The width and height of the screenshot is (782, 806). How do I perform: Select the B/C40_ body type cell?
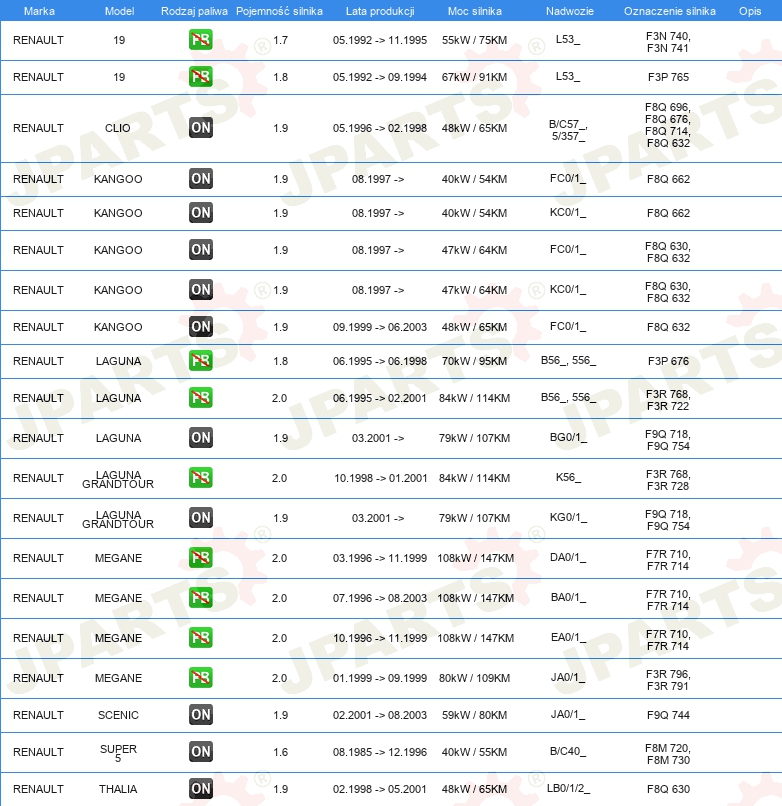tap(567, 752)
